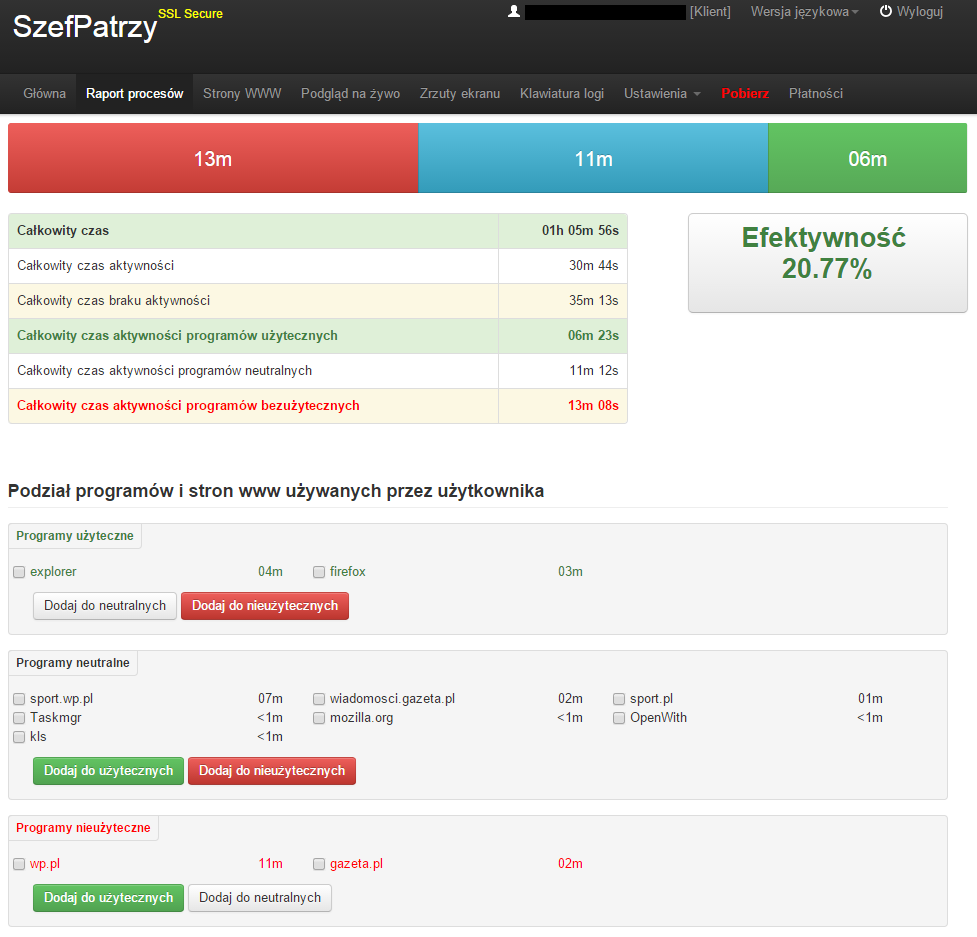Click the 01h 05m 56s value
This screenshot has width=977, height=937.
(x=580, y=231)
